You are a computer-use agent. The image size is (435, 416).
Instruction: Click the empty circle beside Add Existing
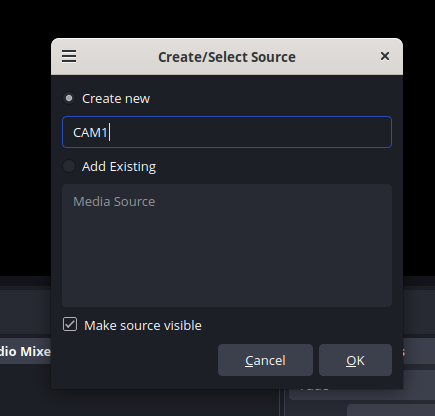pos(69,166)
